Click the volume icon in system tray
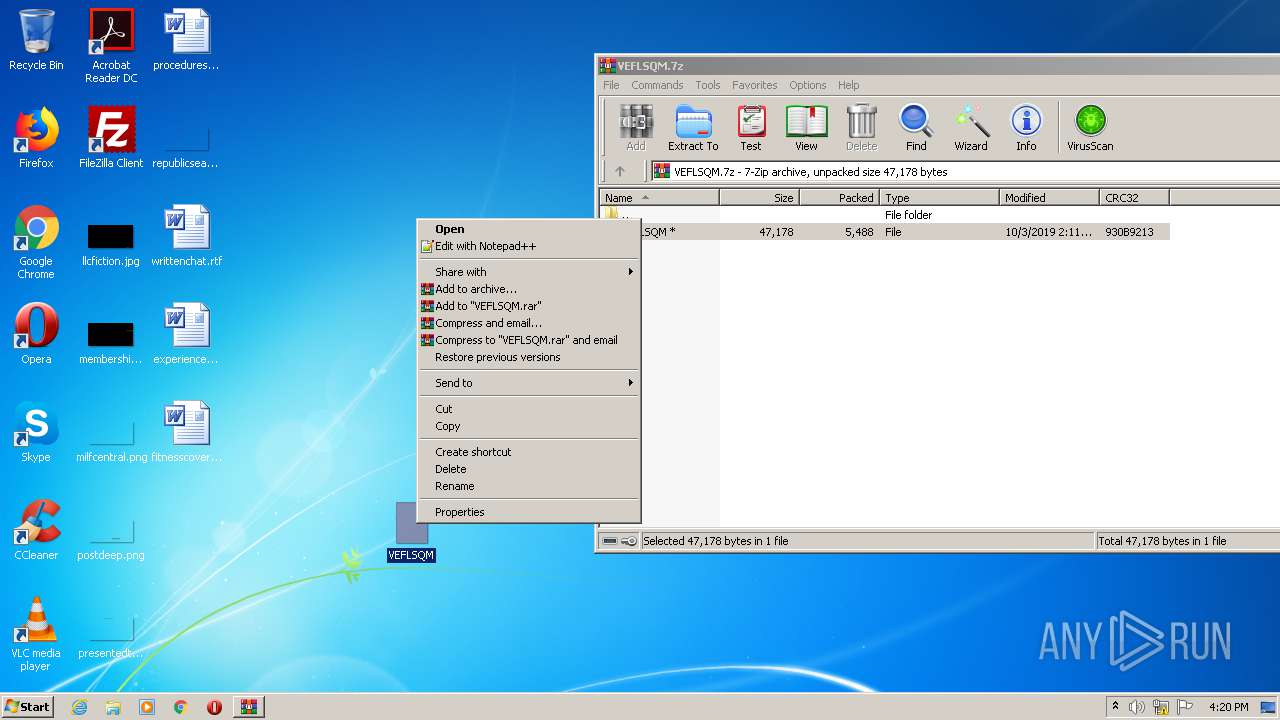This screenshot has width=1280, height=720. pos(1137,707)
